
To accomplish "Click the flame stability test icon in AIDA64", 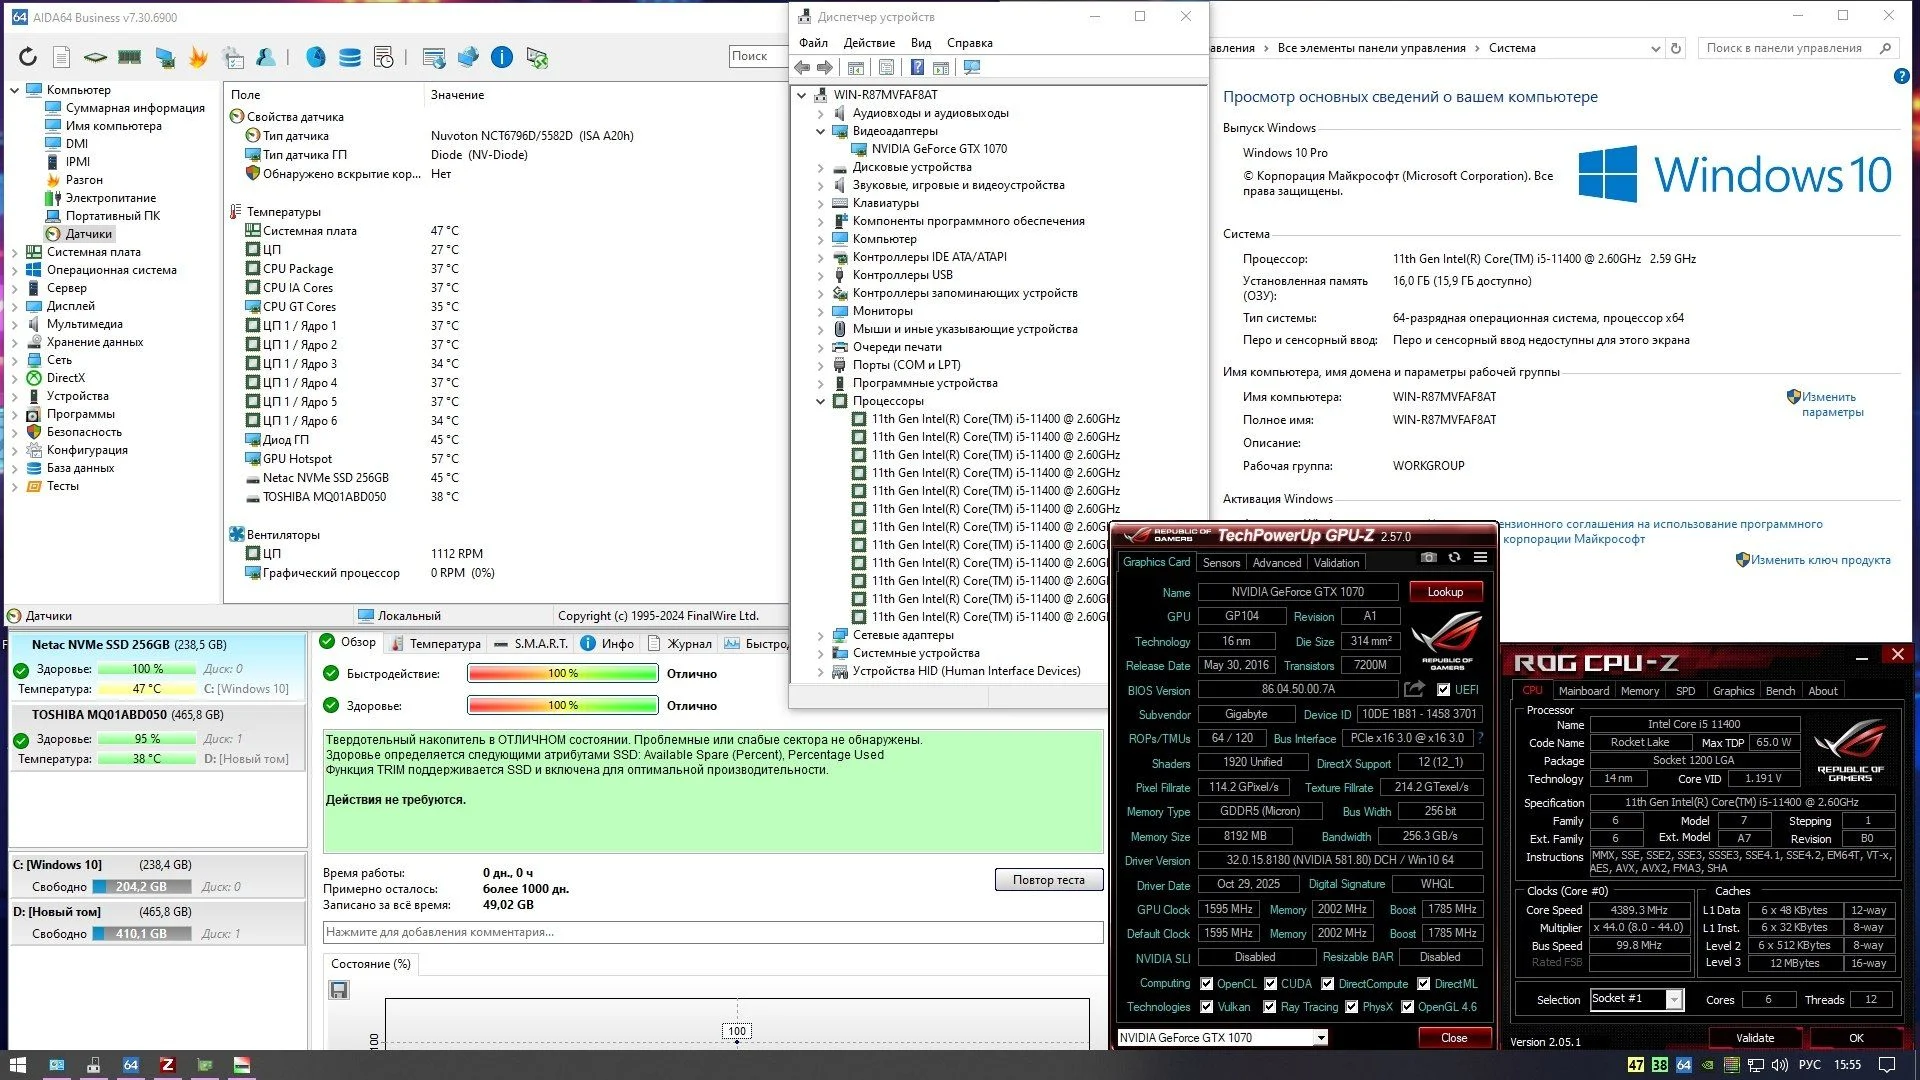I will tap(198, 57).
